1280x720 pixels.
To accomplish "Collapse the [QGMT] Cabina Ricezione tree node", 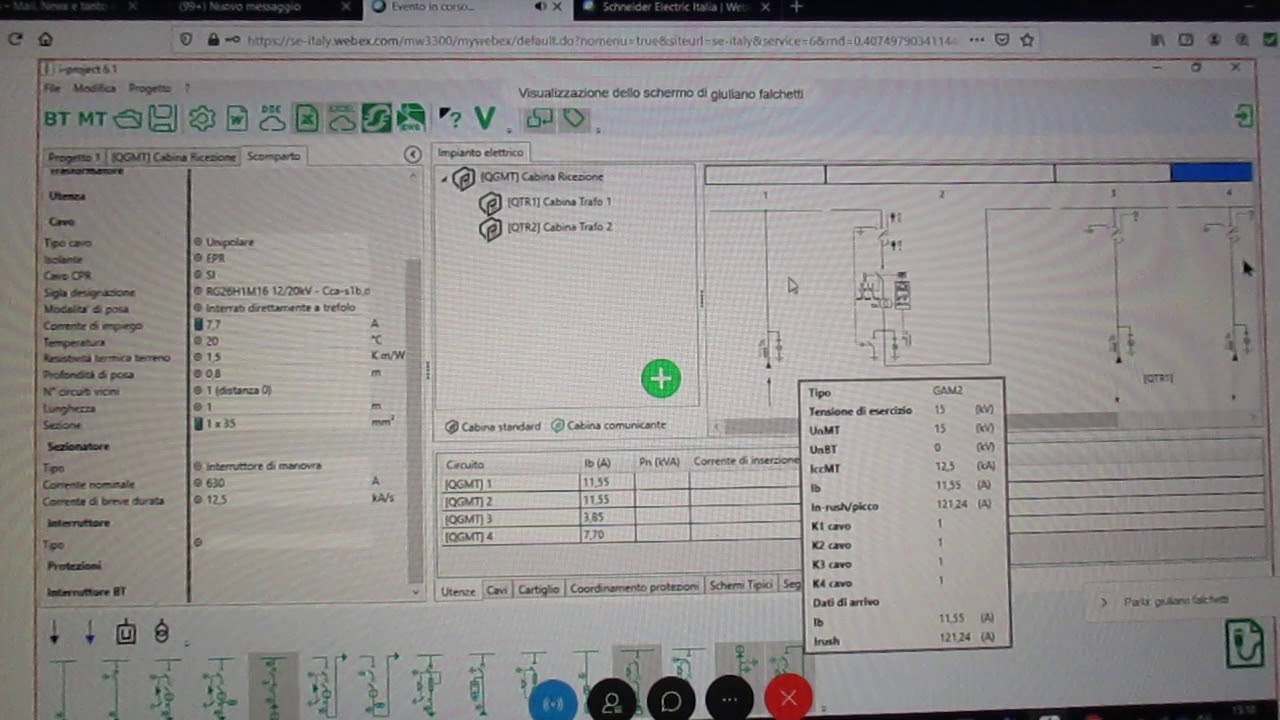I will coord(445,179).
